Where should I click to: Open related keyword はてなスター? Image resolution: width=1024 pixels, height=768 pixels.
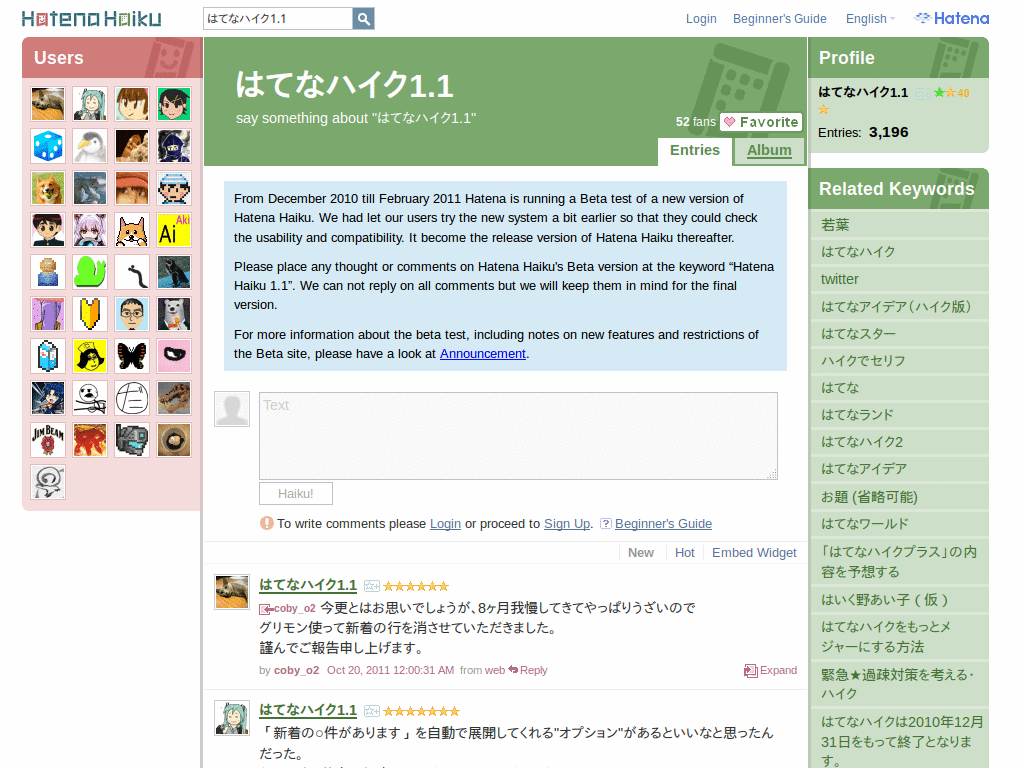pyautogui.click(x=857, y=334)
